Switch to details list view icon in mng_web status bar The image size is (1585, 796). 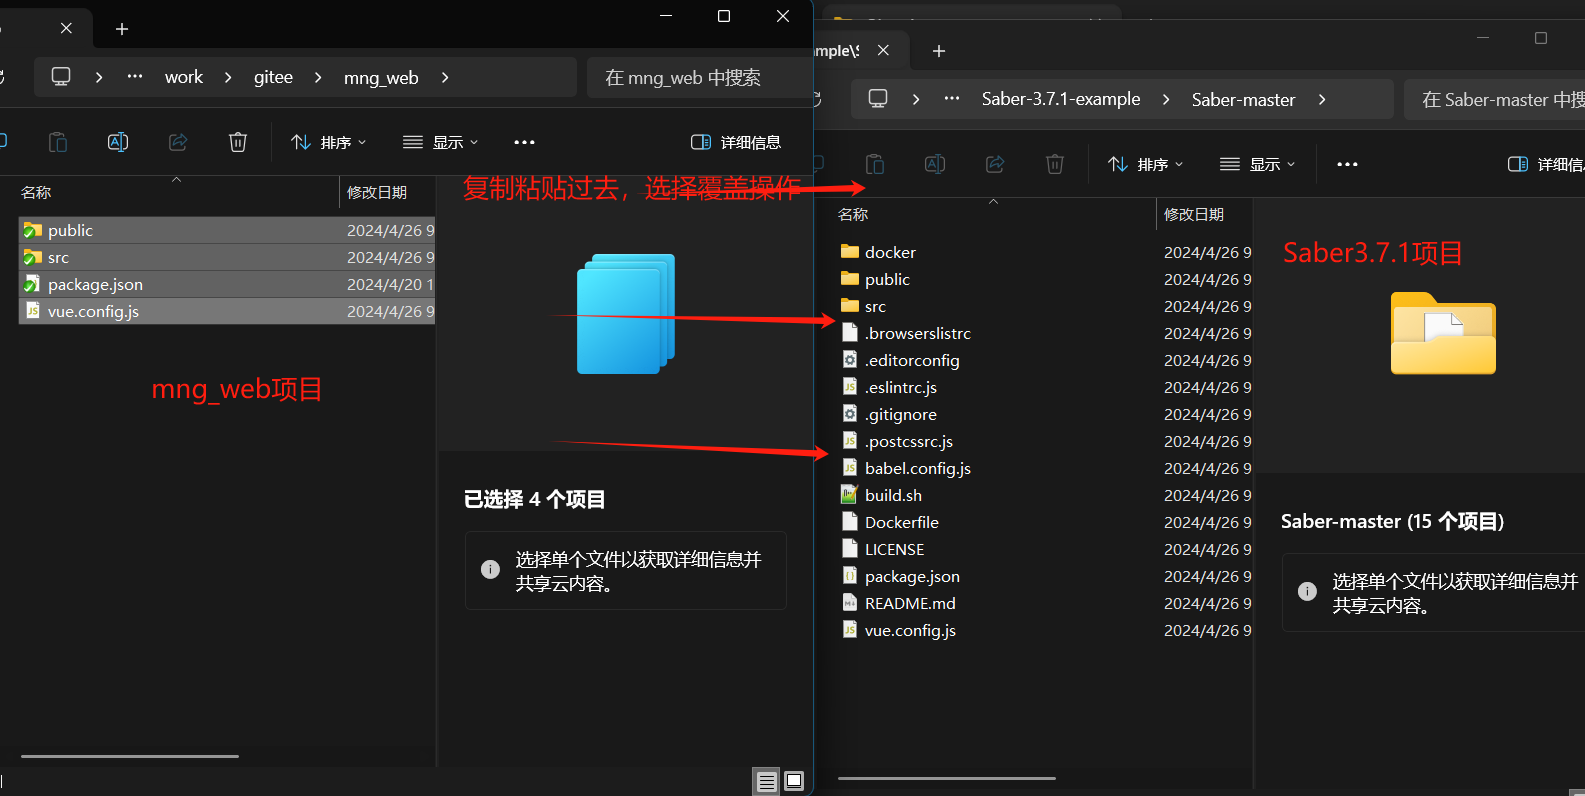(766, 781)
